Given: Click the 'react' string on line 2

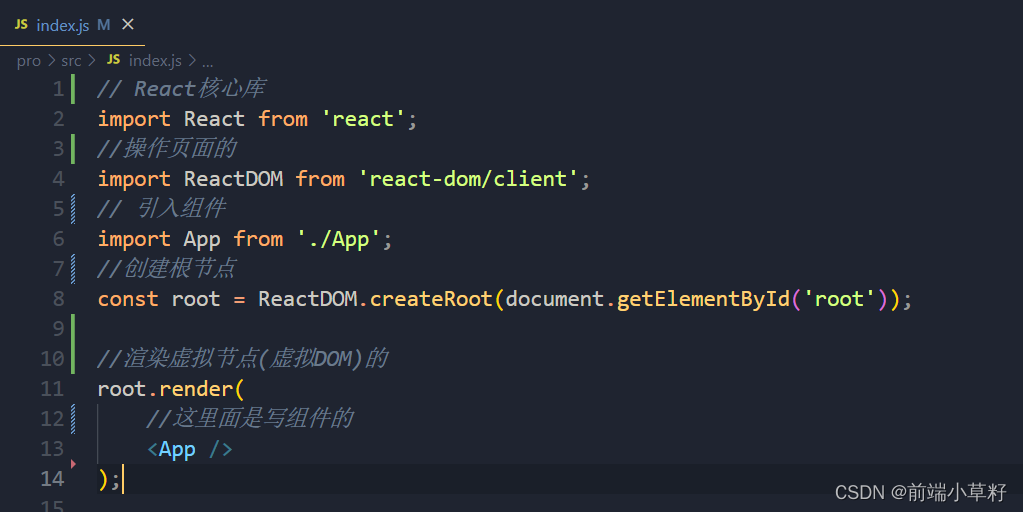Looking at the screenshot, I should 363,119.
